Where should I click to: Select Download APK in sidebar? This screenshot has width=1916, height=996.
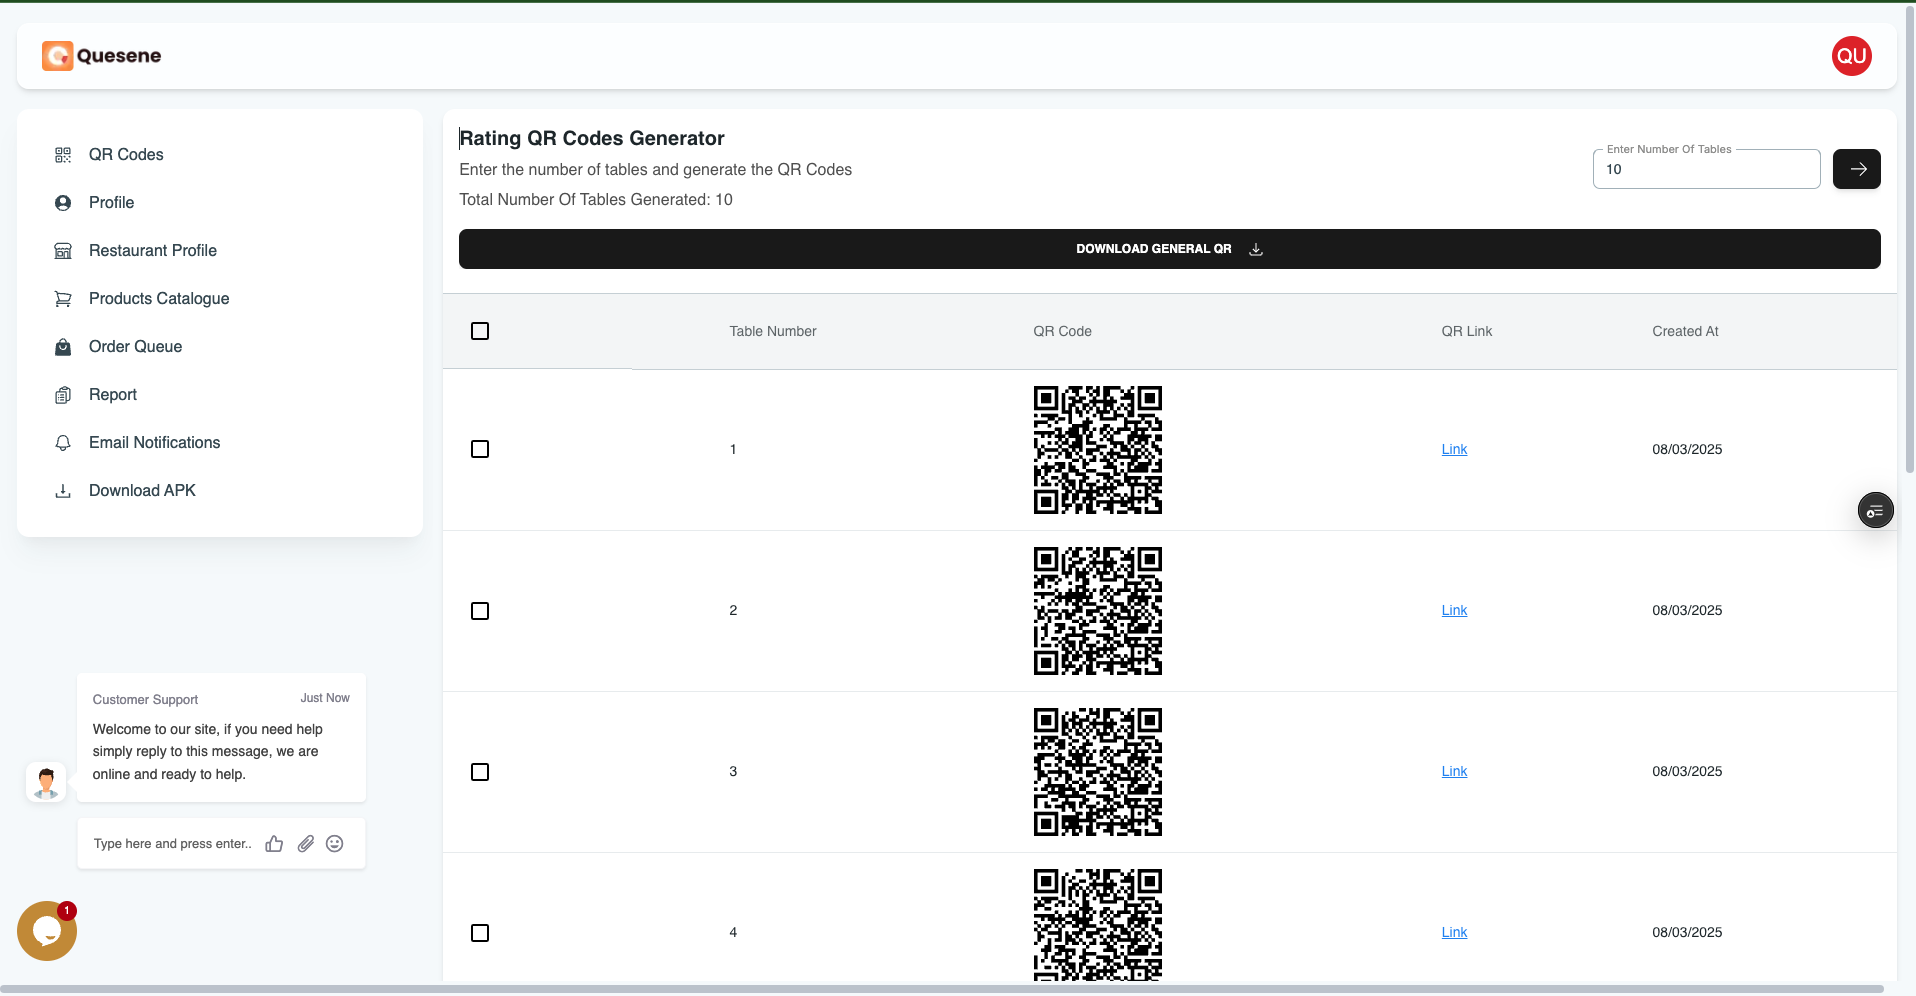tap(142, 491)
